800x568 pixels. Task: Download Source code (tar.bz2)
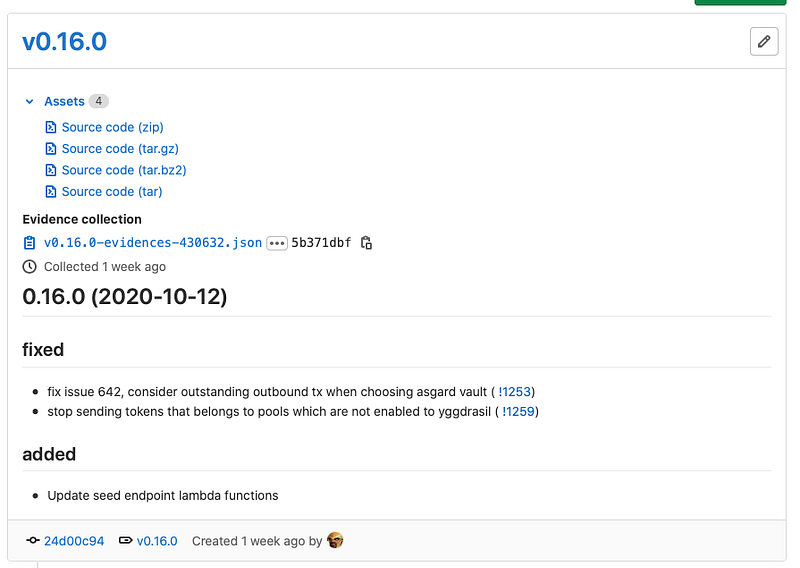[124, 170]
